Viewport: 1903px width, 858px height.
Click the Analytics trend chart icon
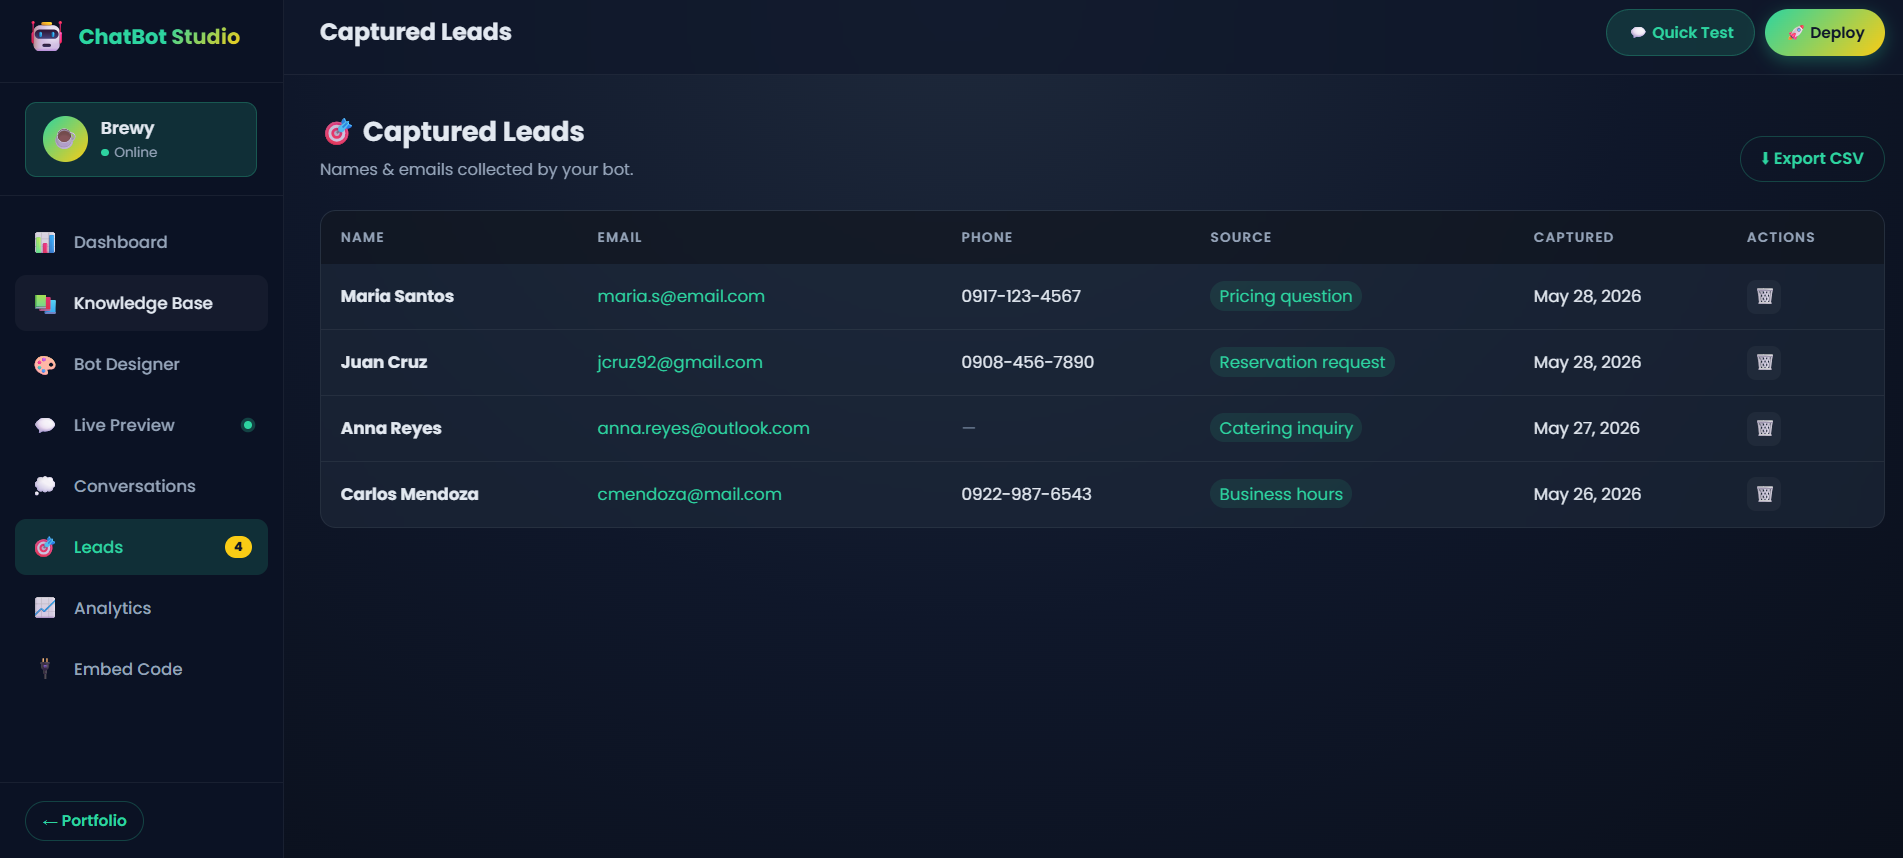[45, 608]
